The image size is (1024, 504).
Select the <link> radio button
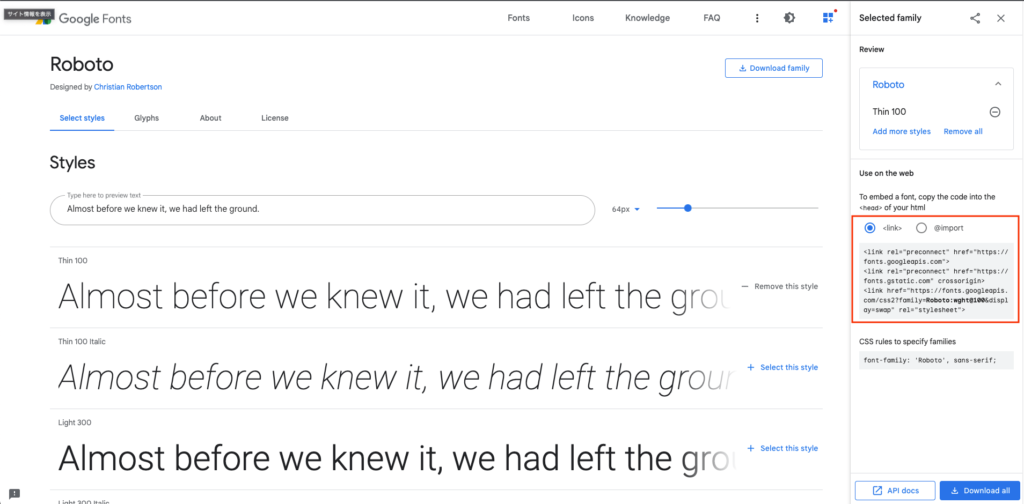coord(869,228)
